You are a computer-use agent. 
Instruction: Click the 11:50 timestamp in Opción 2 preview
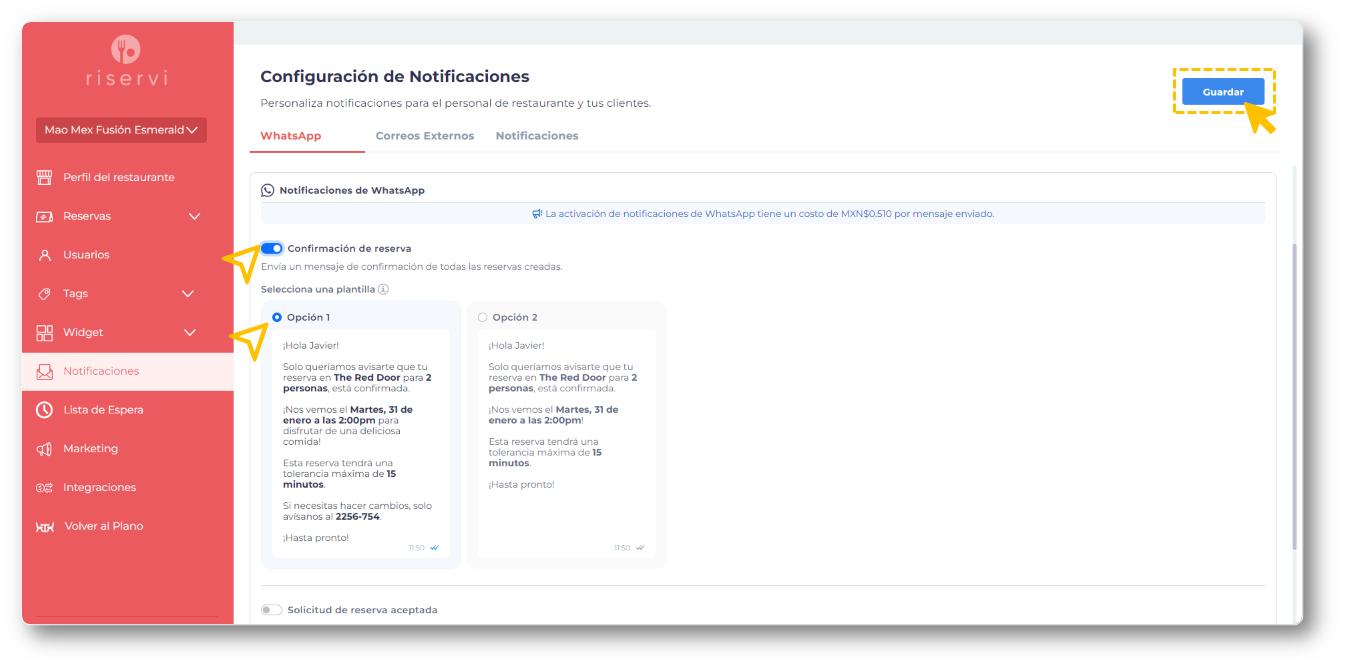tap(623, 548)
